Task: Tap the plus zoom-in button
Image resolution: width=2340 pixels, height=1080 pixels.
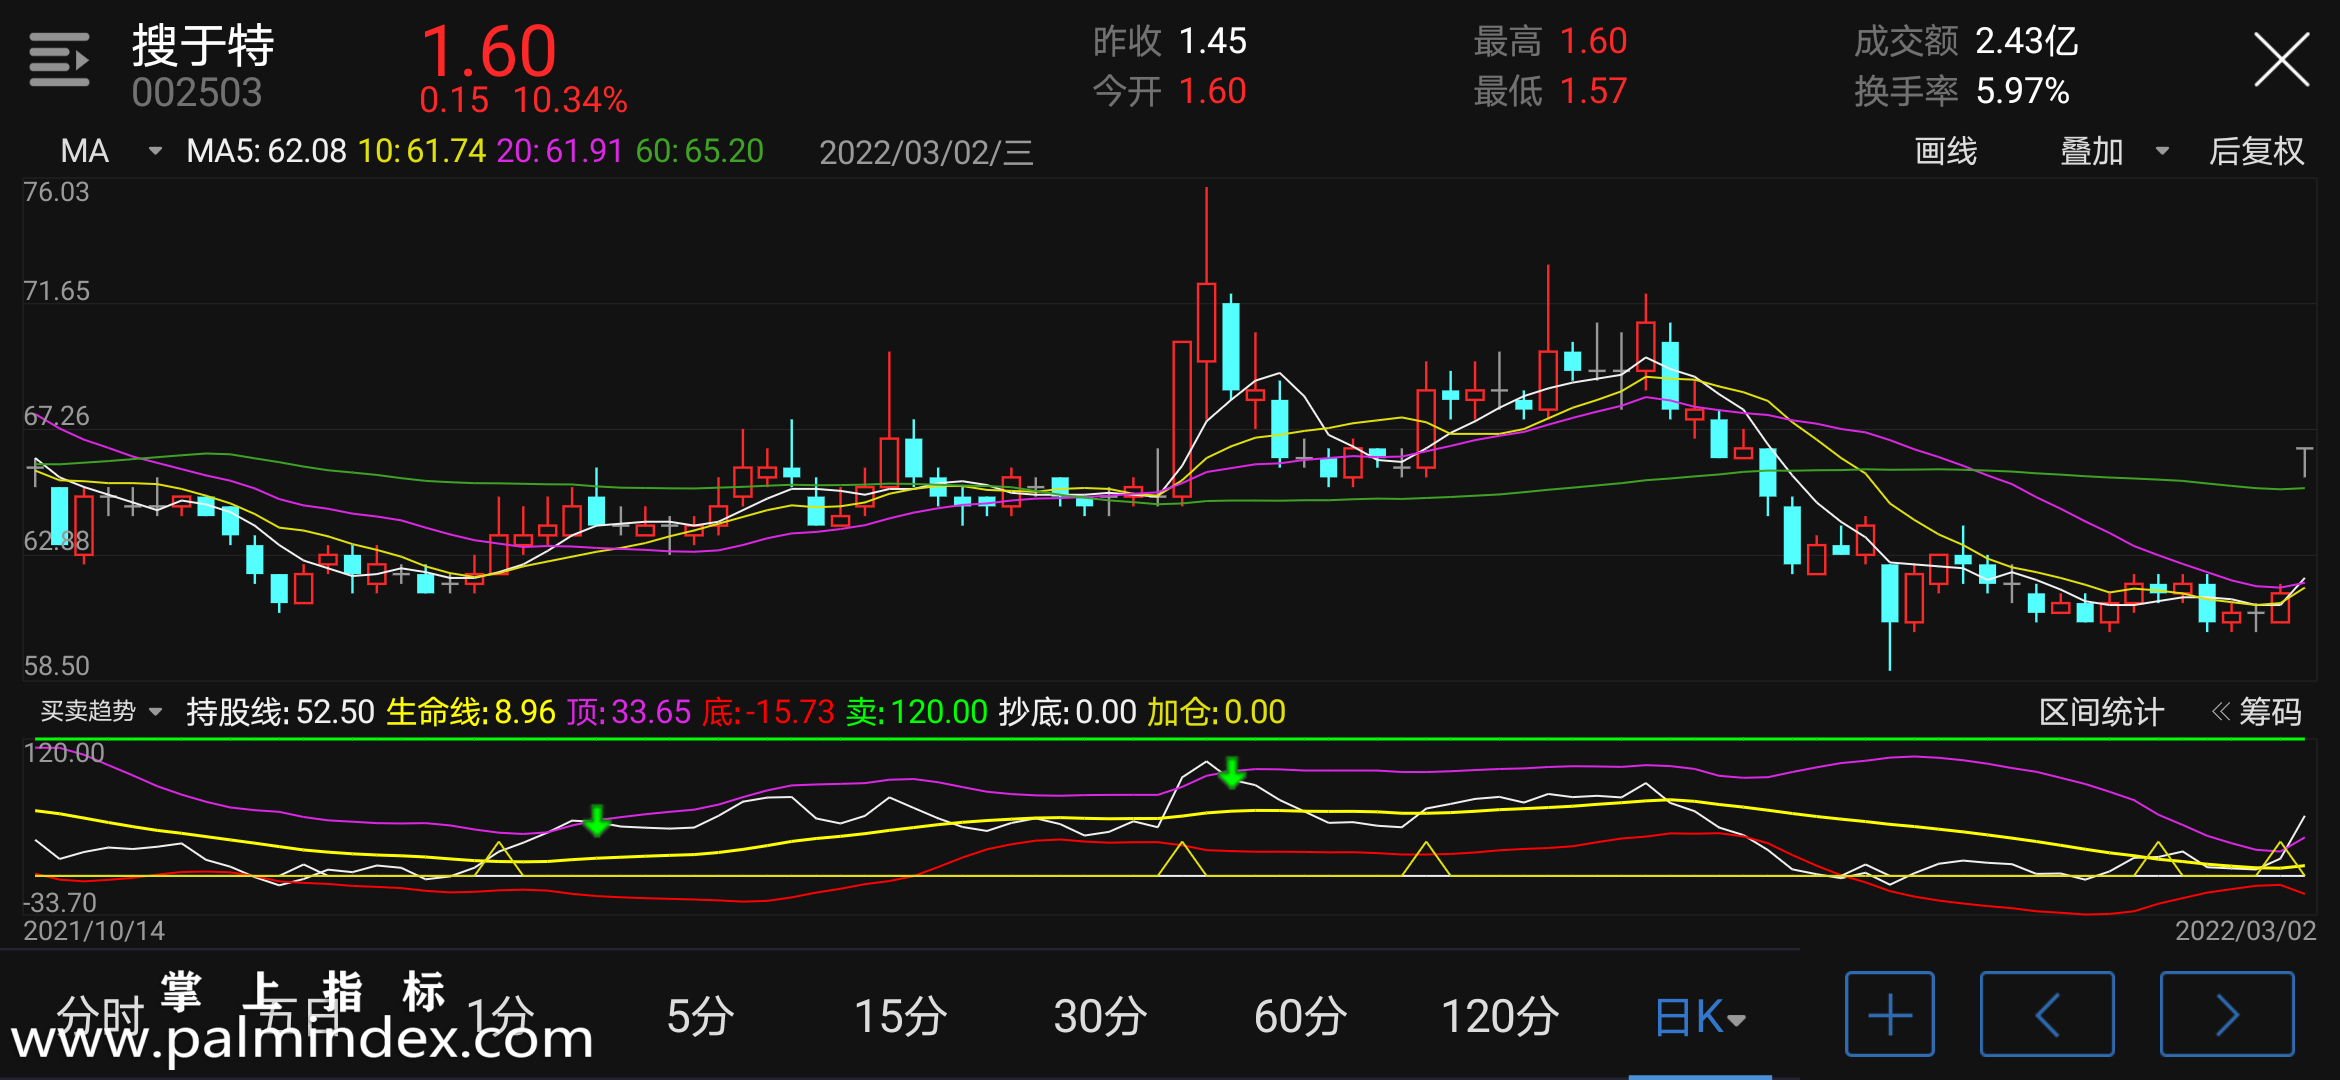Action: [1889, 1014]
